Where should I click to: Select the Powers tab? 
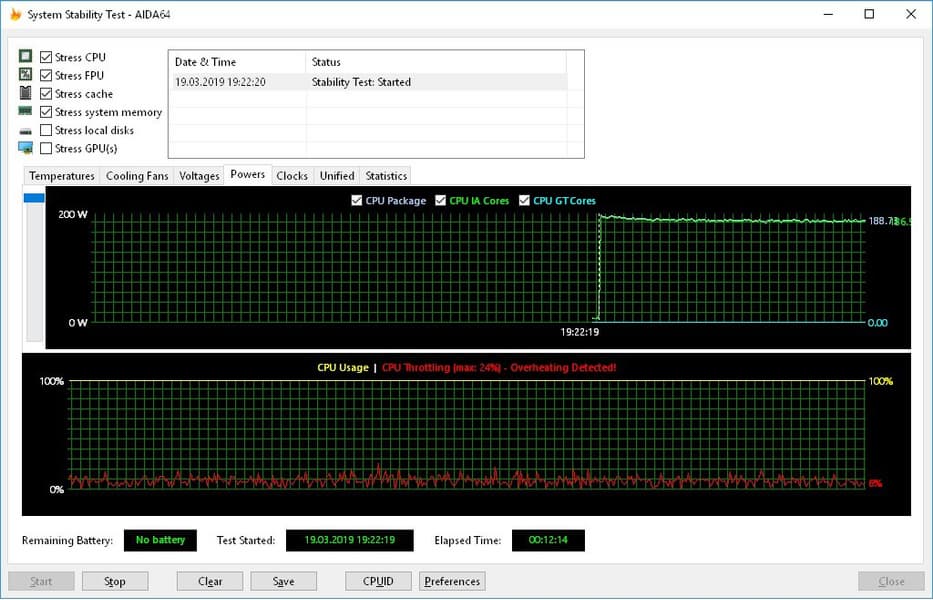pos(248,174)
